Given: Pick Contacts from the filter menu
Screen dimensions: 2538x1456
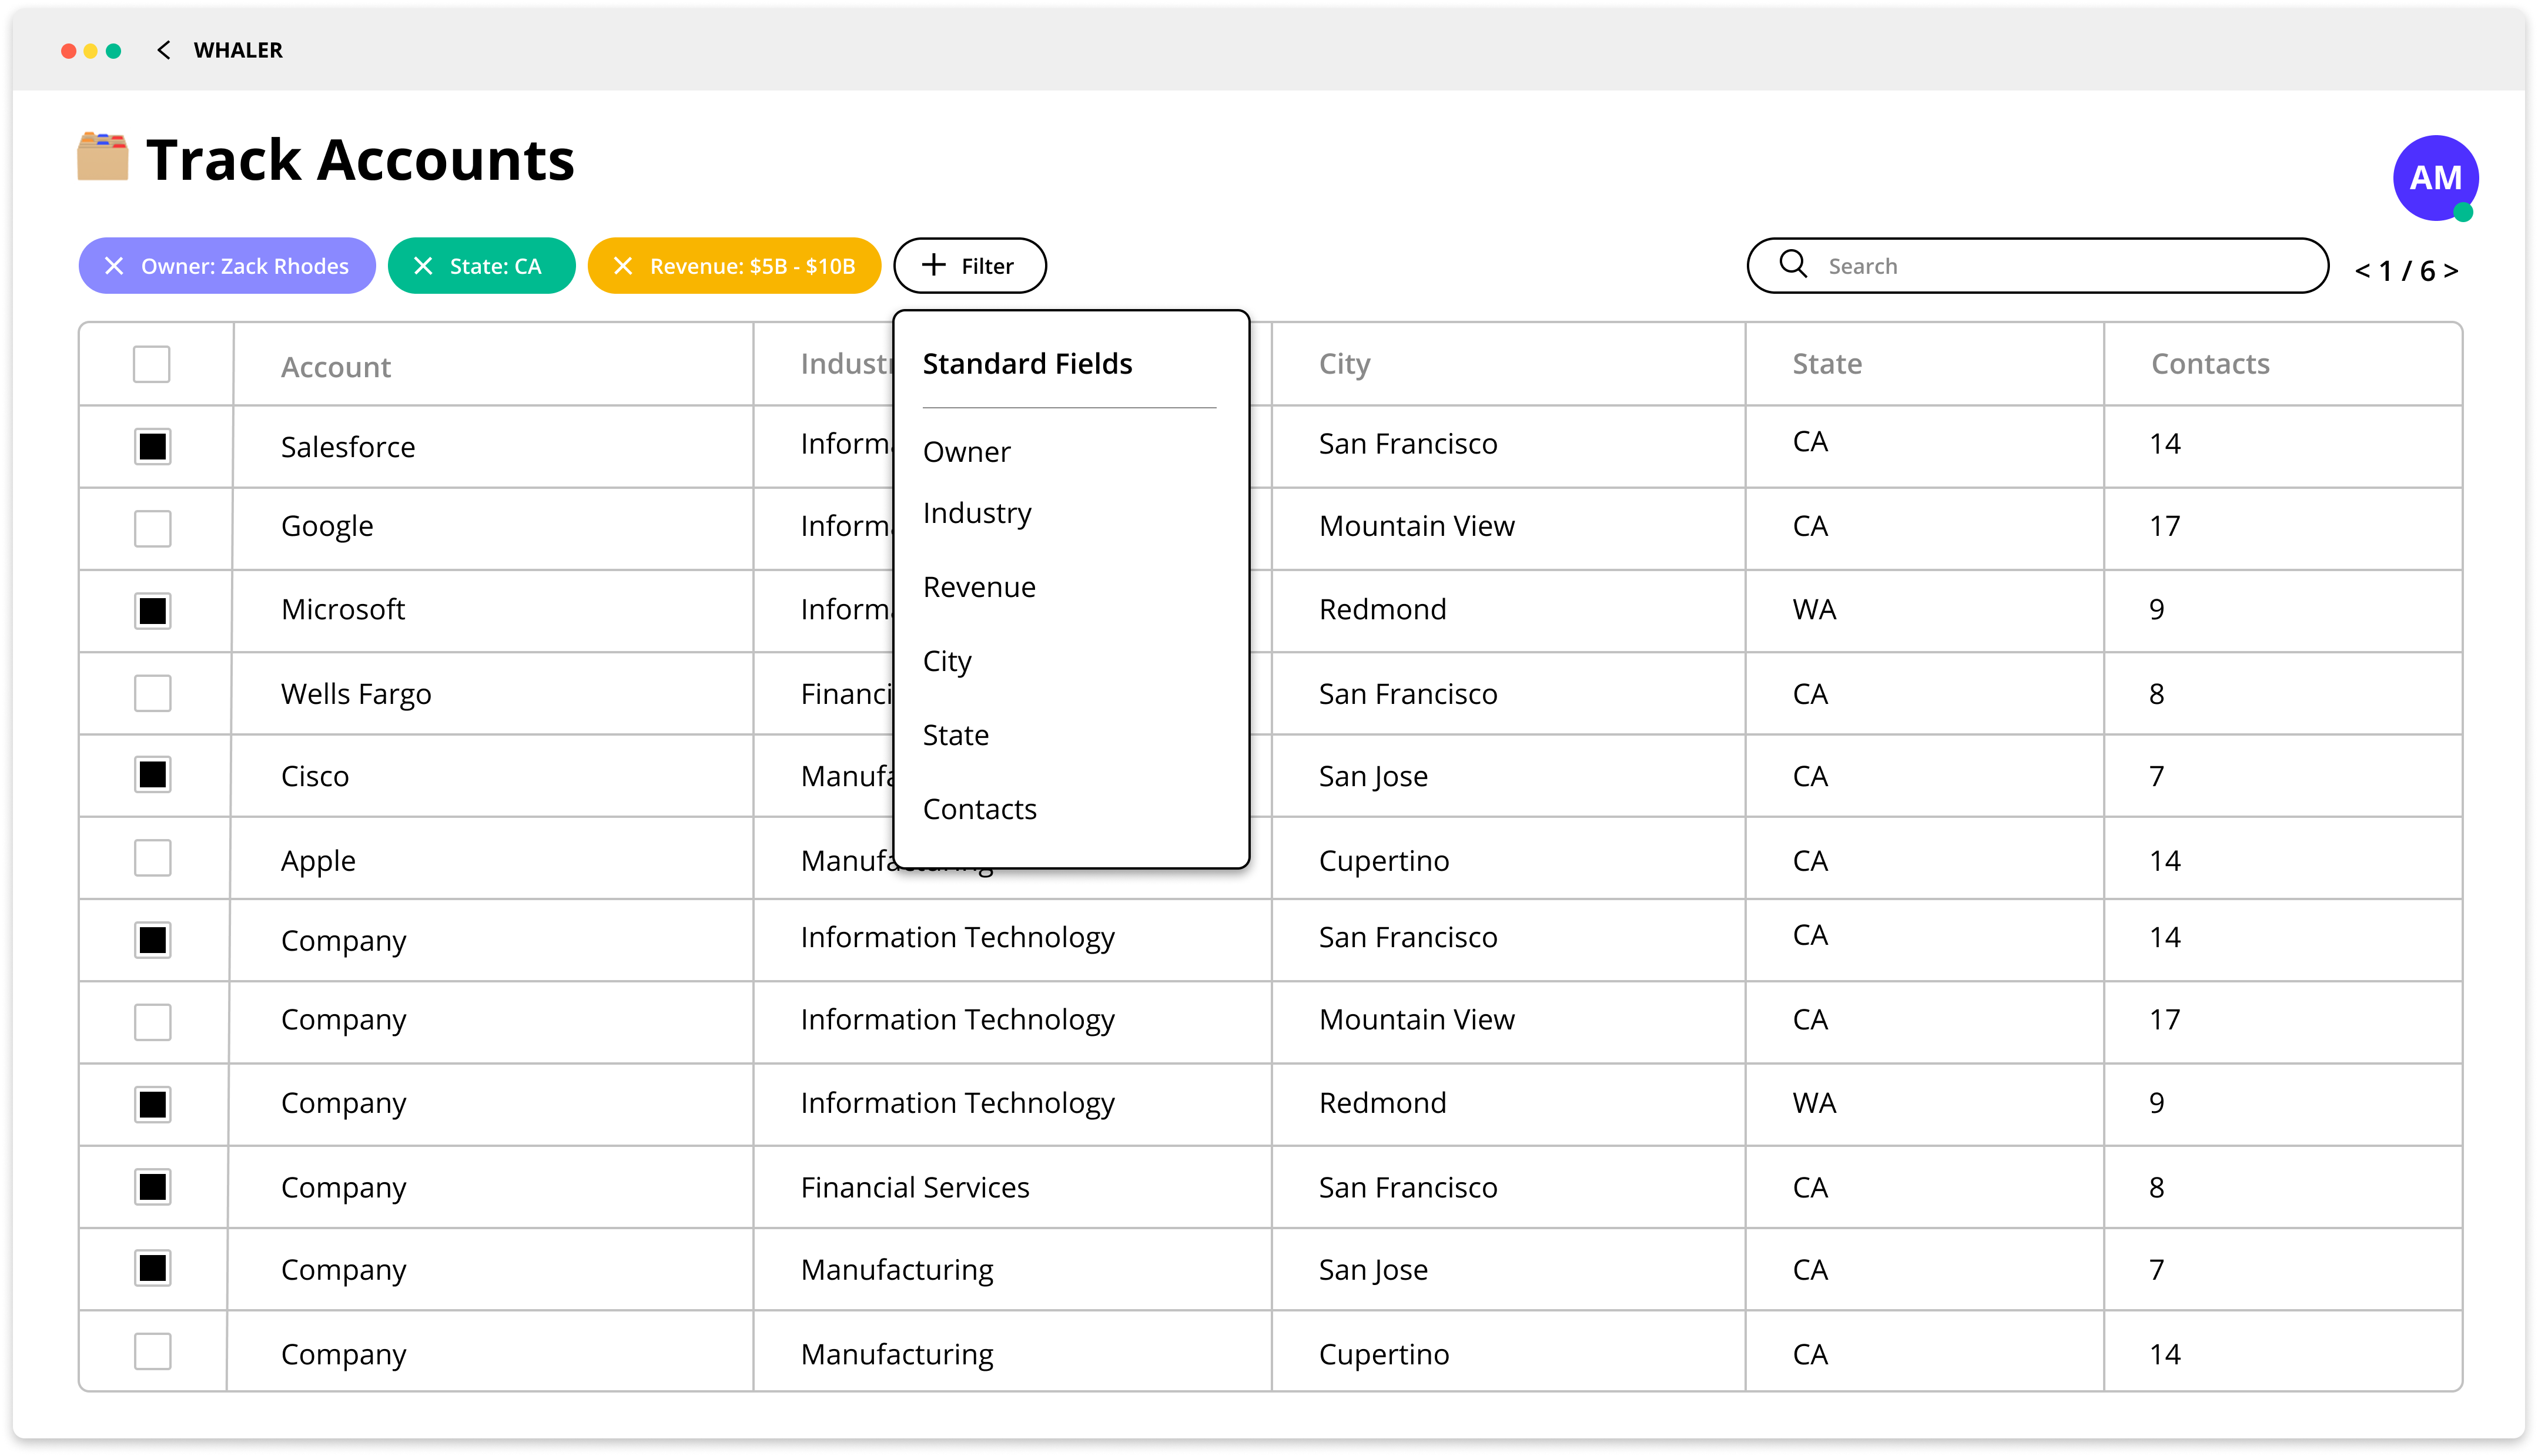Looking at the screenshot, I should [979, 809].
